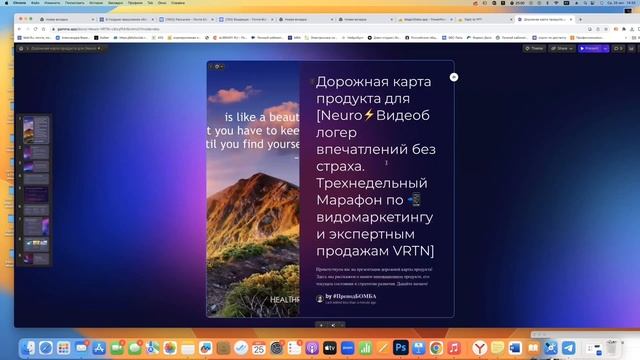Viewport: 640px width, 360px height.
Task: Open Keynote from the Dock
Action: [x=418, y=348]
